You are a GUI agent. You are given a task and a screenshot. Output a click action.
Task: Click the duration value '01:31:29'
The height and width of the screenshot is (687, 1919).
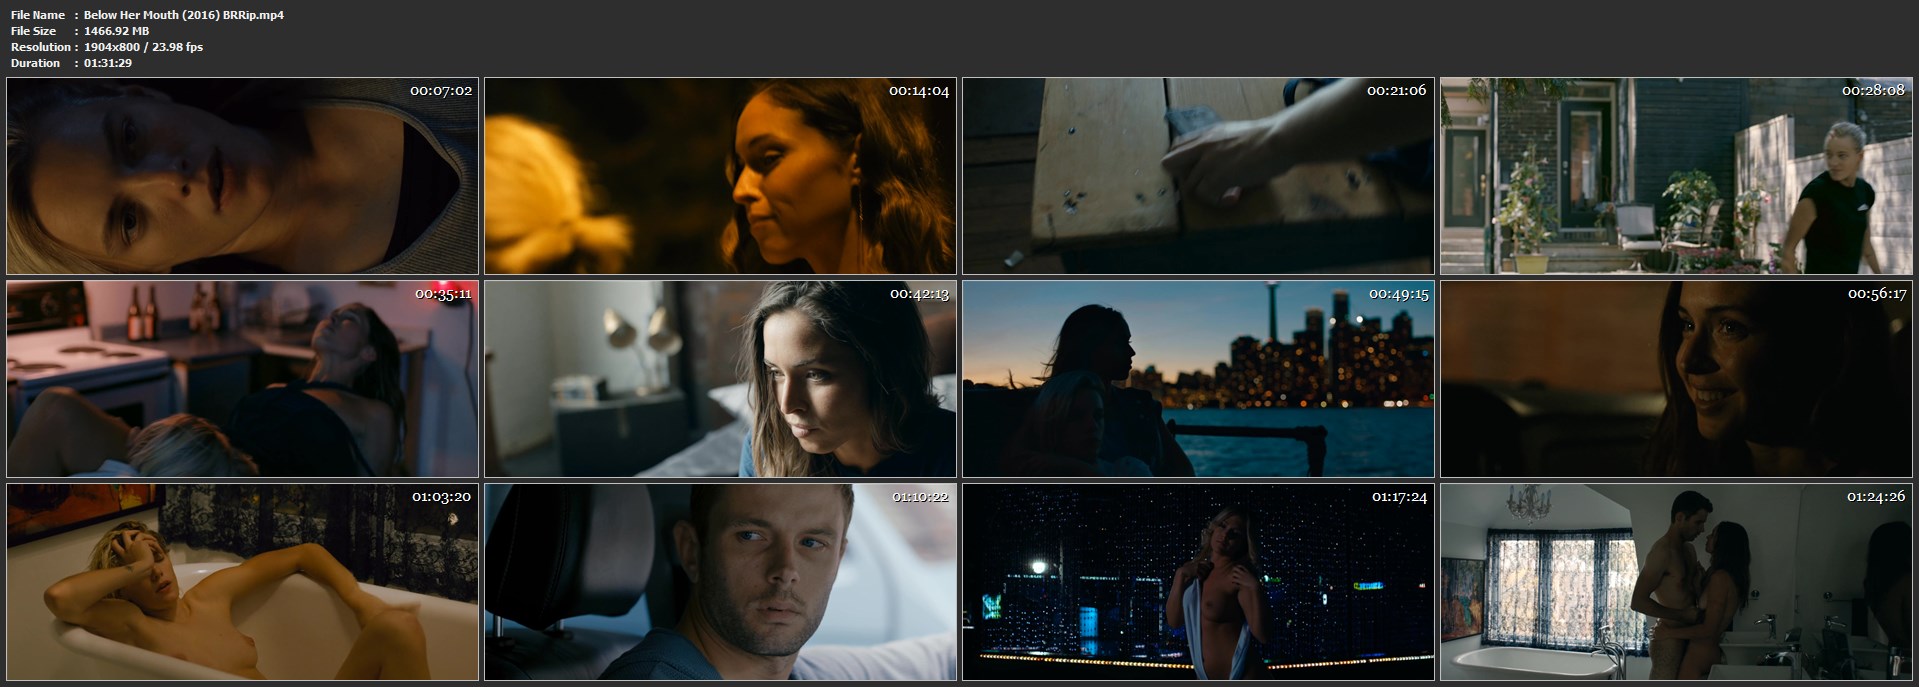(x=108, y=63)
